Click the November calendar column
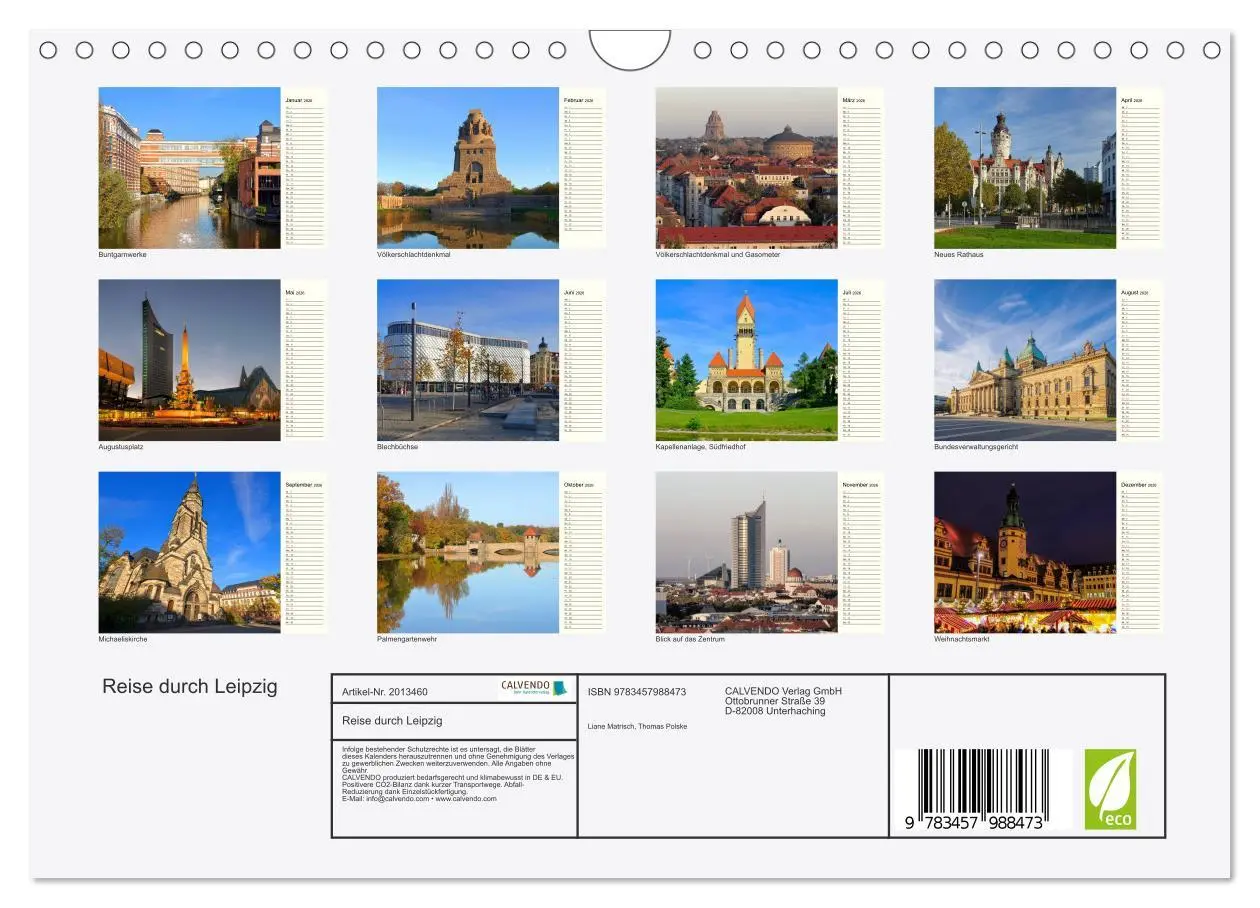This screenshot has width=1260, height=908. pyautogui.click(x=861, y=552)
